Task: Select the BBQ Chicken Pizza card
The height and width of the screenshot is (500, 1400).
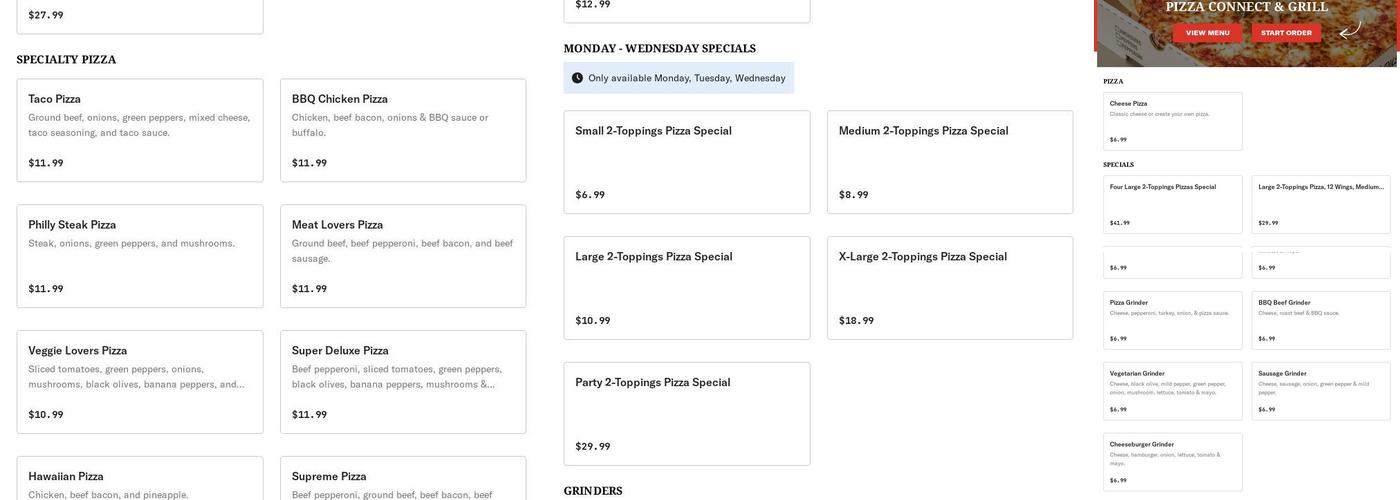Action: click(403, 130)
